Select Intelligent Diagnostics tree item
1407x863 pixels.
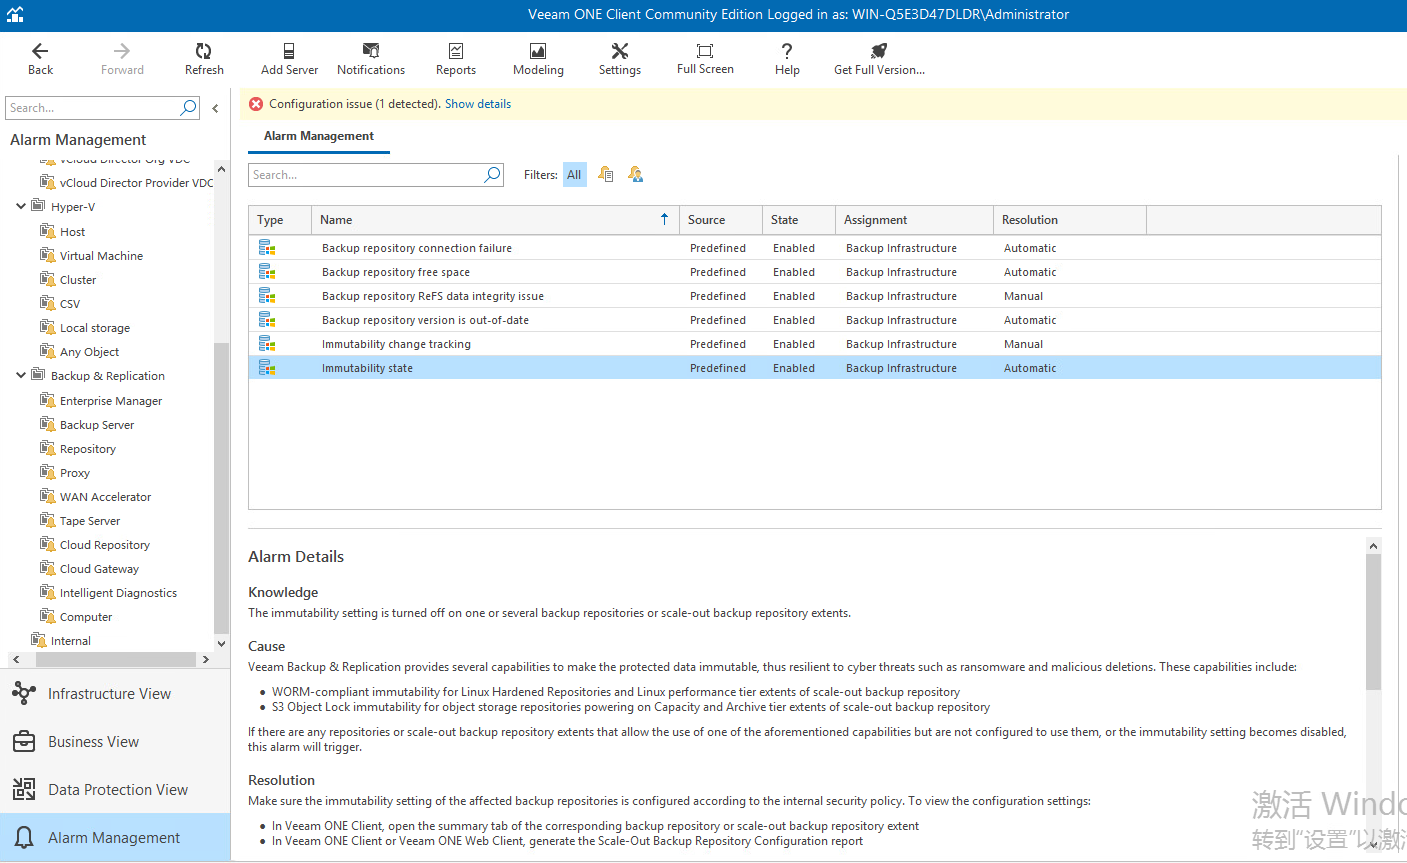(x=118, y=593)
